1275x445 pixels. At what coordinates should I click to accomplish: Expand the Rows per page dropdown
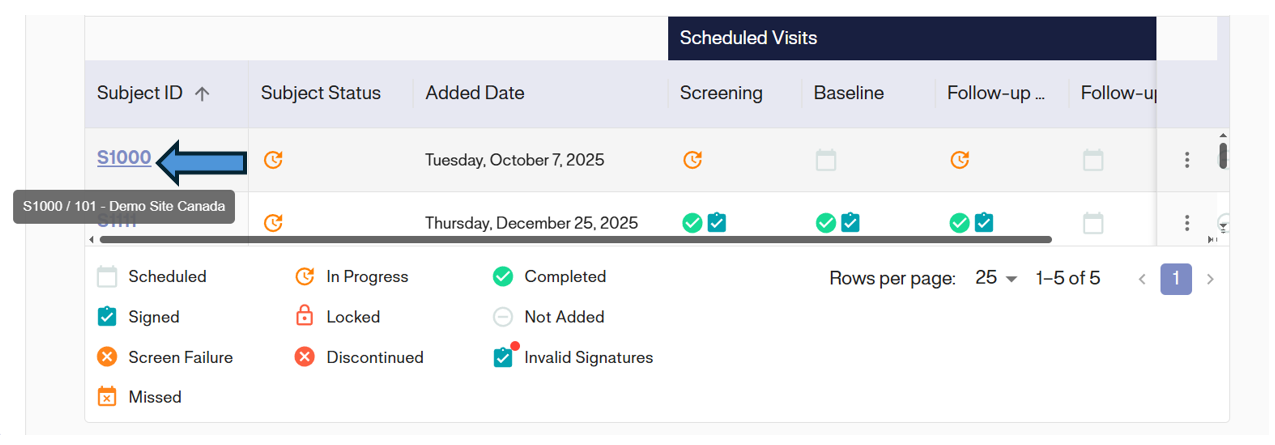pyautogui.click(x=996, y=278)
